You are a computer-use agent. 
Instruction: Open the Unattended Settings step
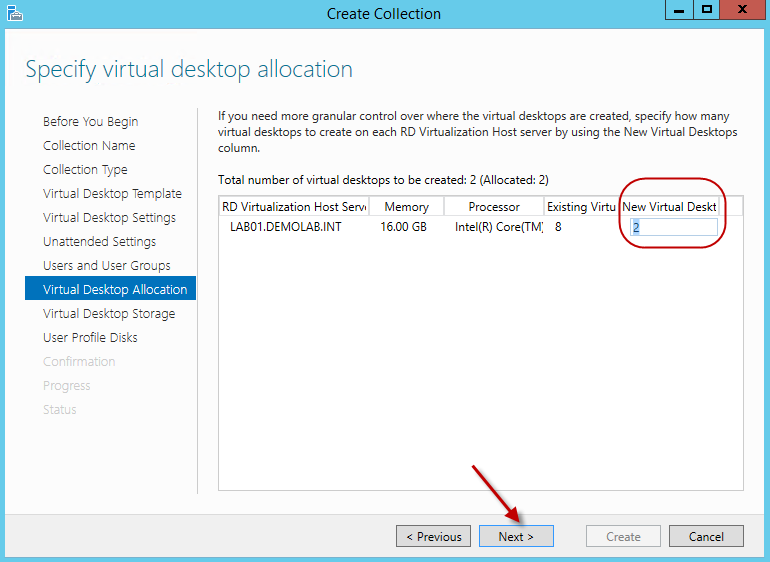[x=99, y=242]
